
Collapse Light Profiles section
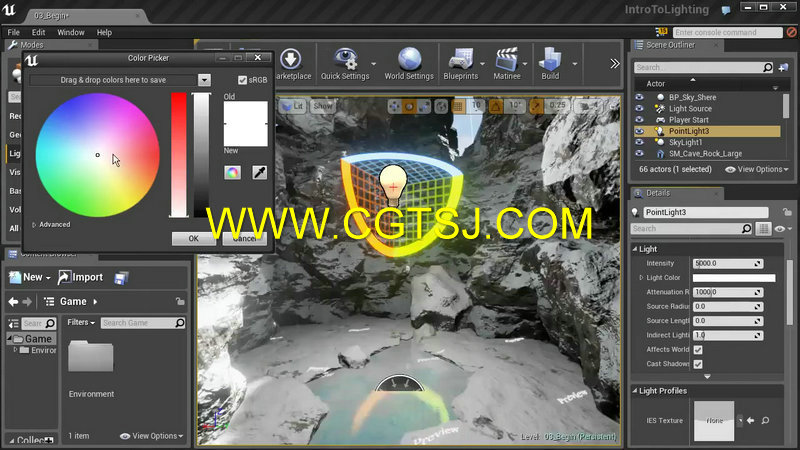pos(635,391)
